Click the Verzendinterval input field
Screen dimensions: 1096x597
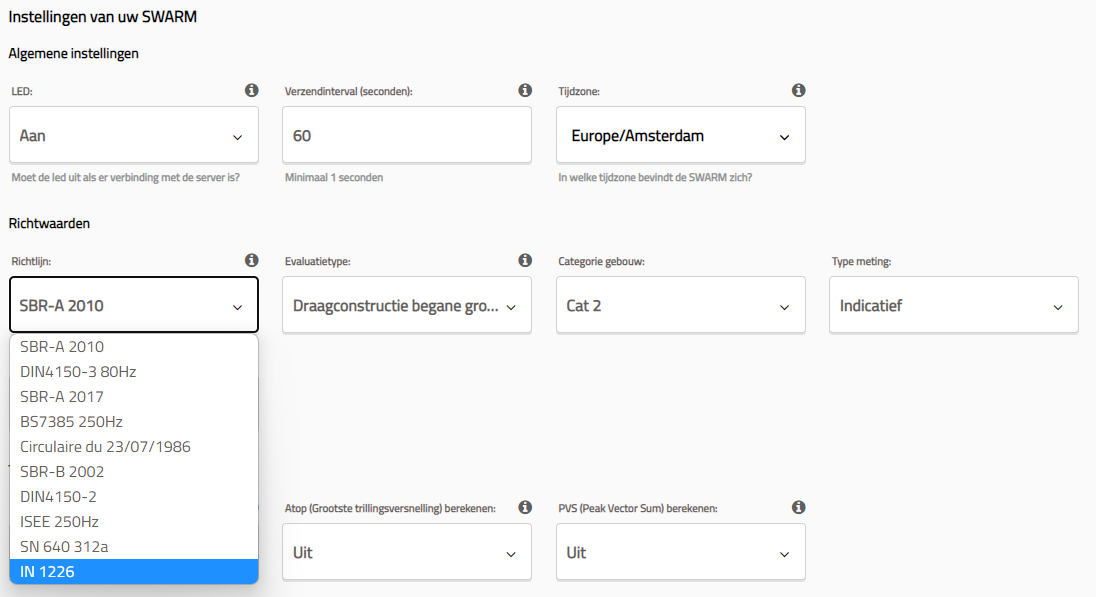[406, 135]
